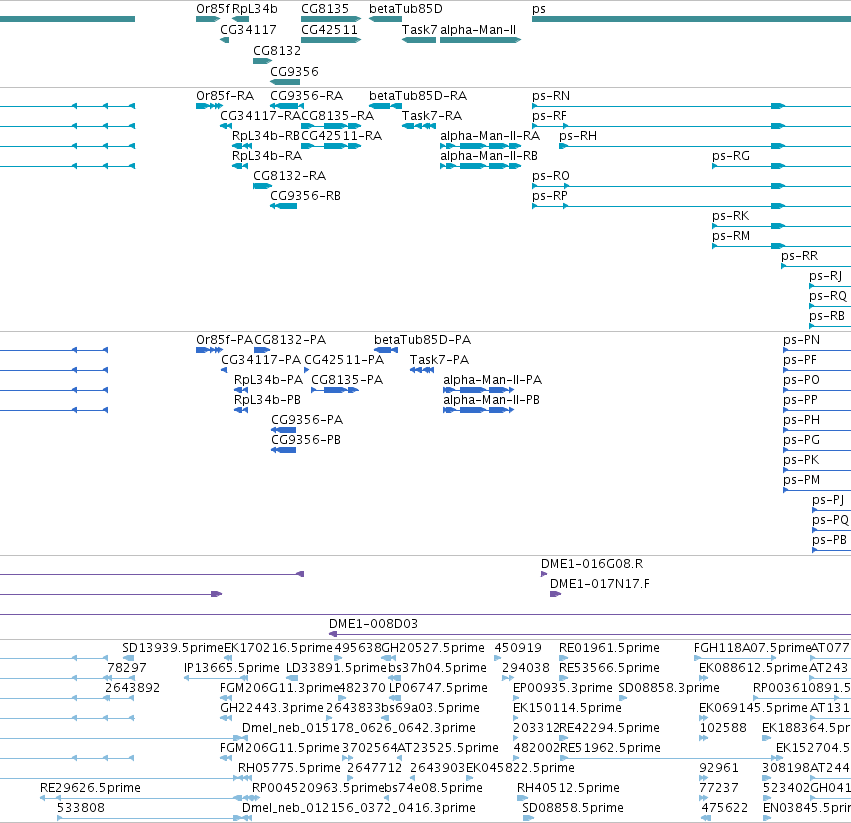
Task: Select the CG8132-PA protein label
Action: [x=290, y=340]
